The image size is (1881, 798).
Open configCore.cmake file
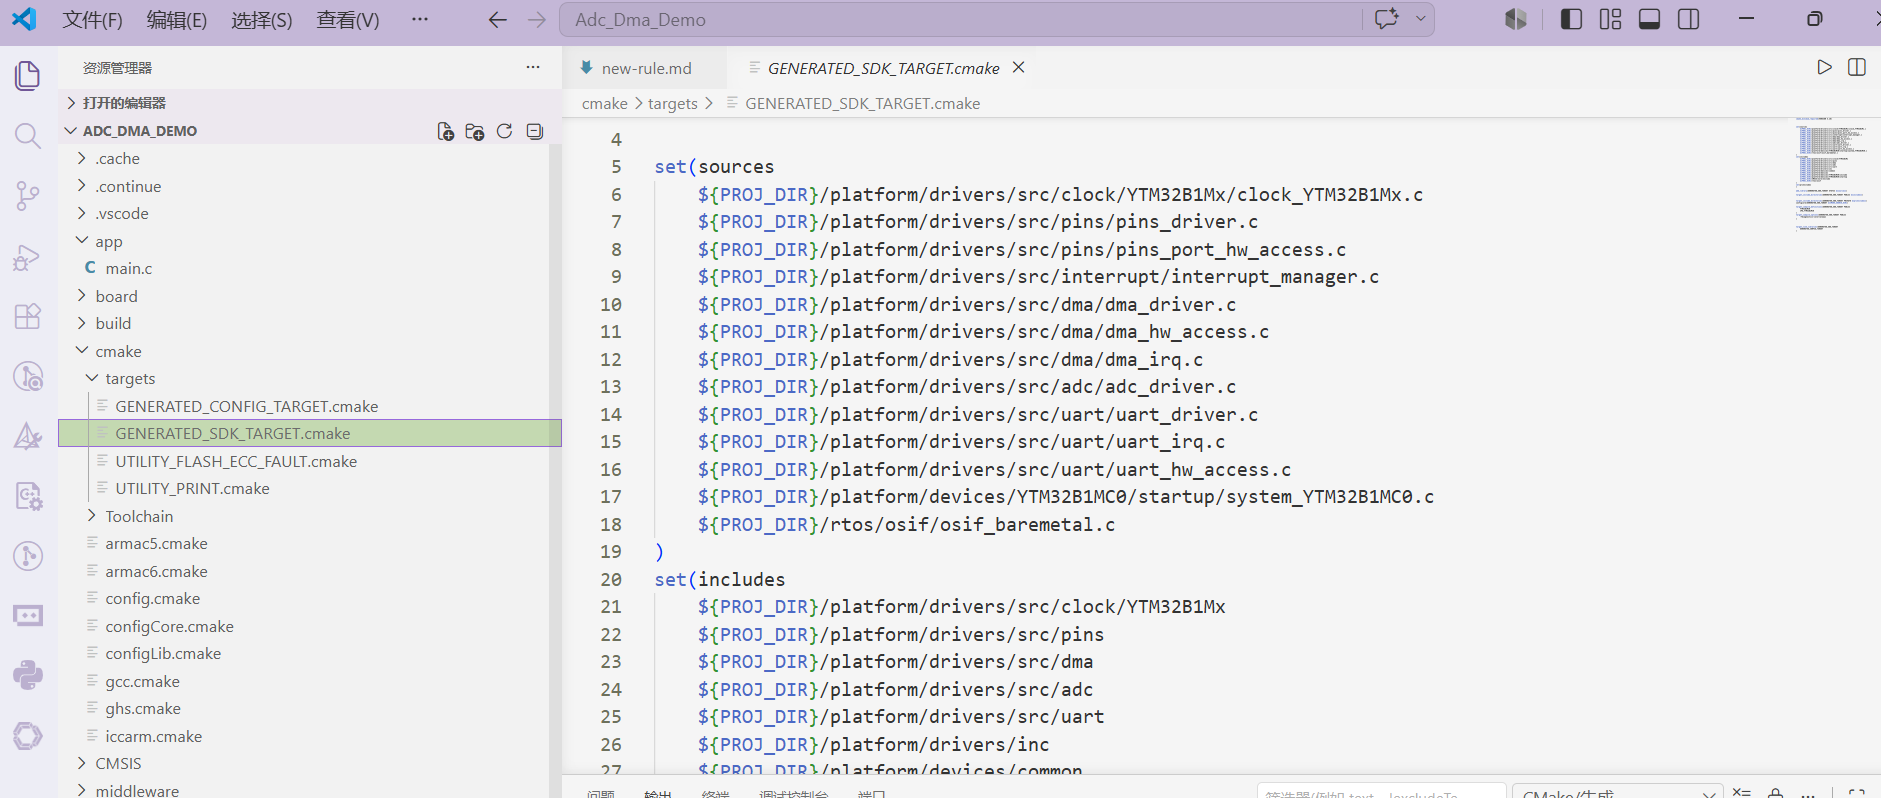[169, 626]
